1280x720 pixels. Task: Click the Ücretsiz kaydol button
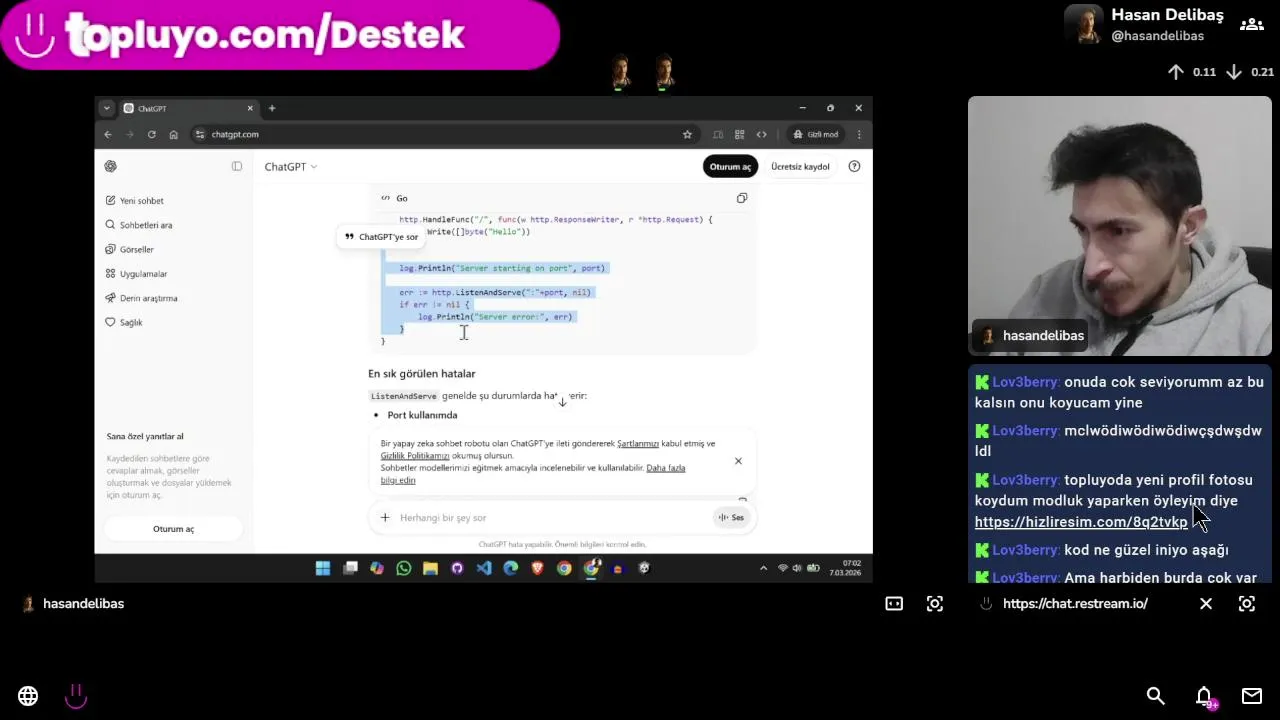click(x=800, y=167)
